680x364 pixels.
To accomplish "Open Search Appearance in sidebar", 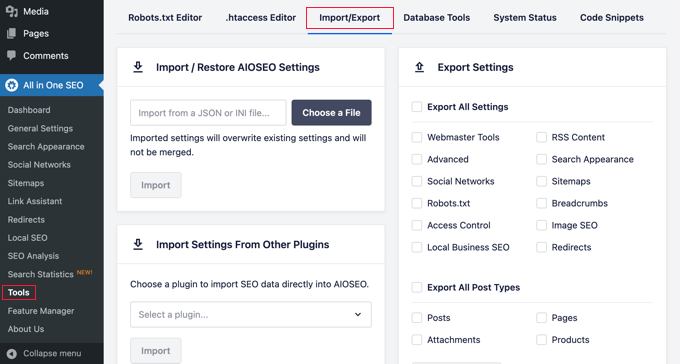I will click(46, 147).
